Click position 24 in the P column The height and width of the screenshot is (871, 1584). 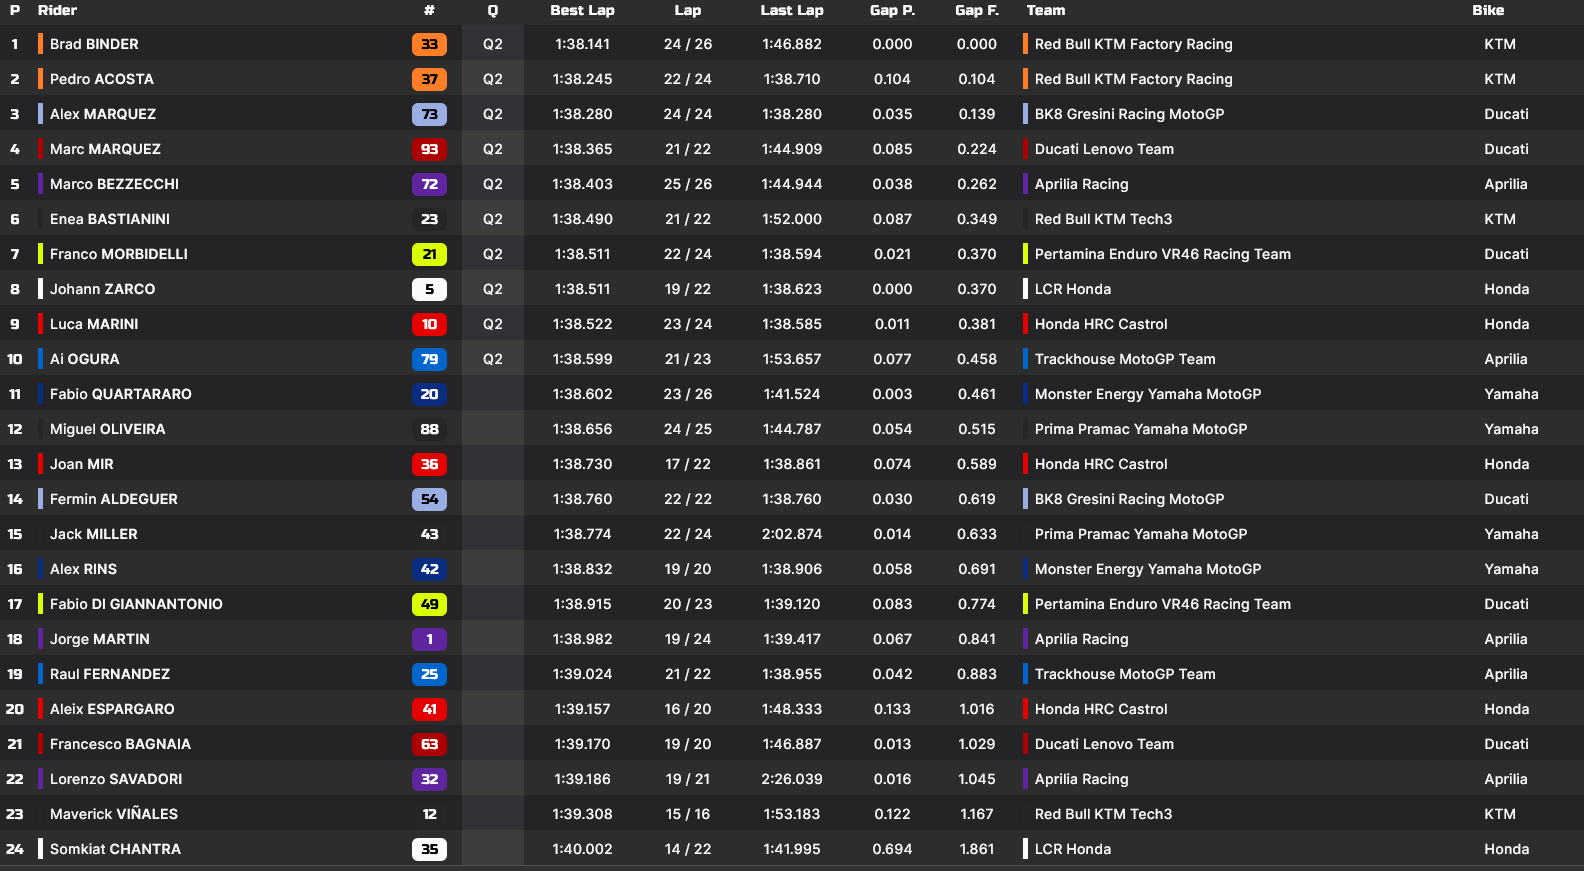(15, 849)
